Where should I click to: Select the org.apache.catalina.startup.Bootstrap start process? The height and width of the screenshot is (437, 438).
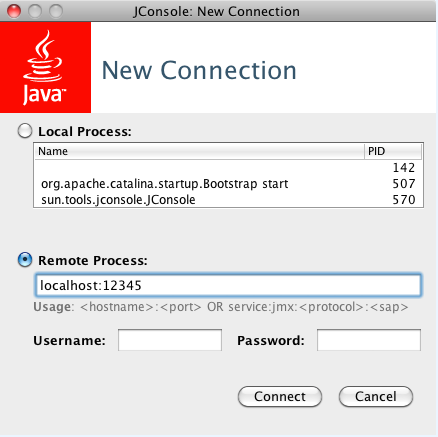coord(229,184)
